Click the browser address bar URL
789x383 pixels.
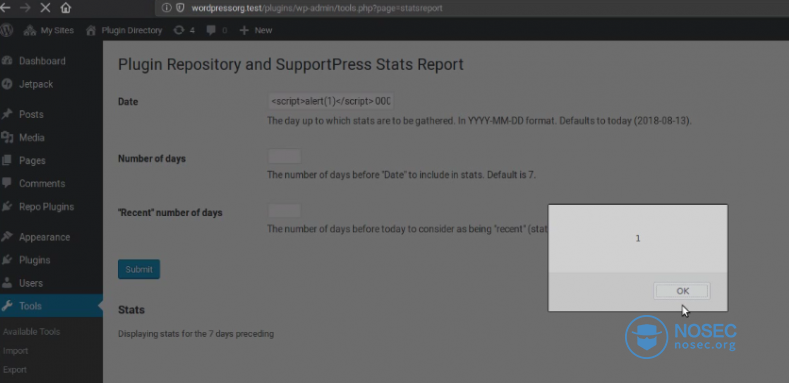click(317, 8)
